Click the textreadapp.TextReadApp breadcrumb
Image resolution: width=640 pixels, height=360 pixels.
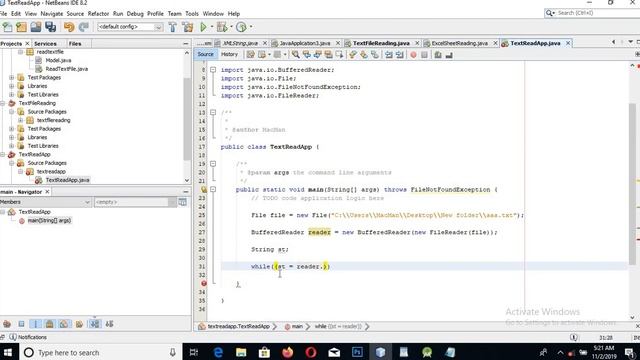pos(238,326)
